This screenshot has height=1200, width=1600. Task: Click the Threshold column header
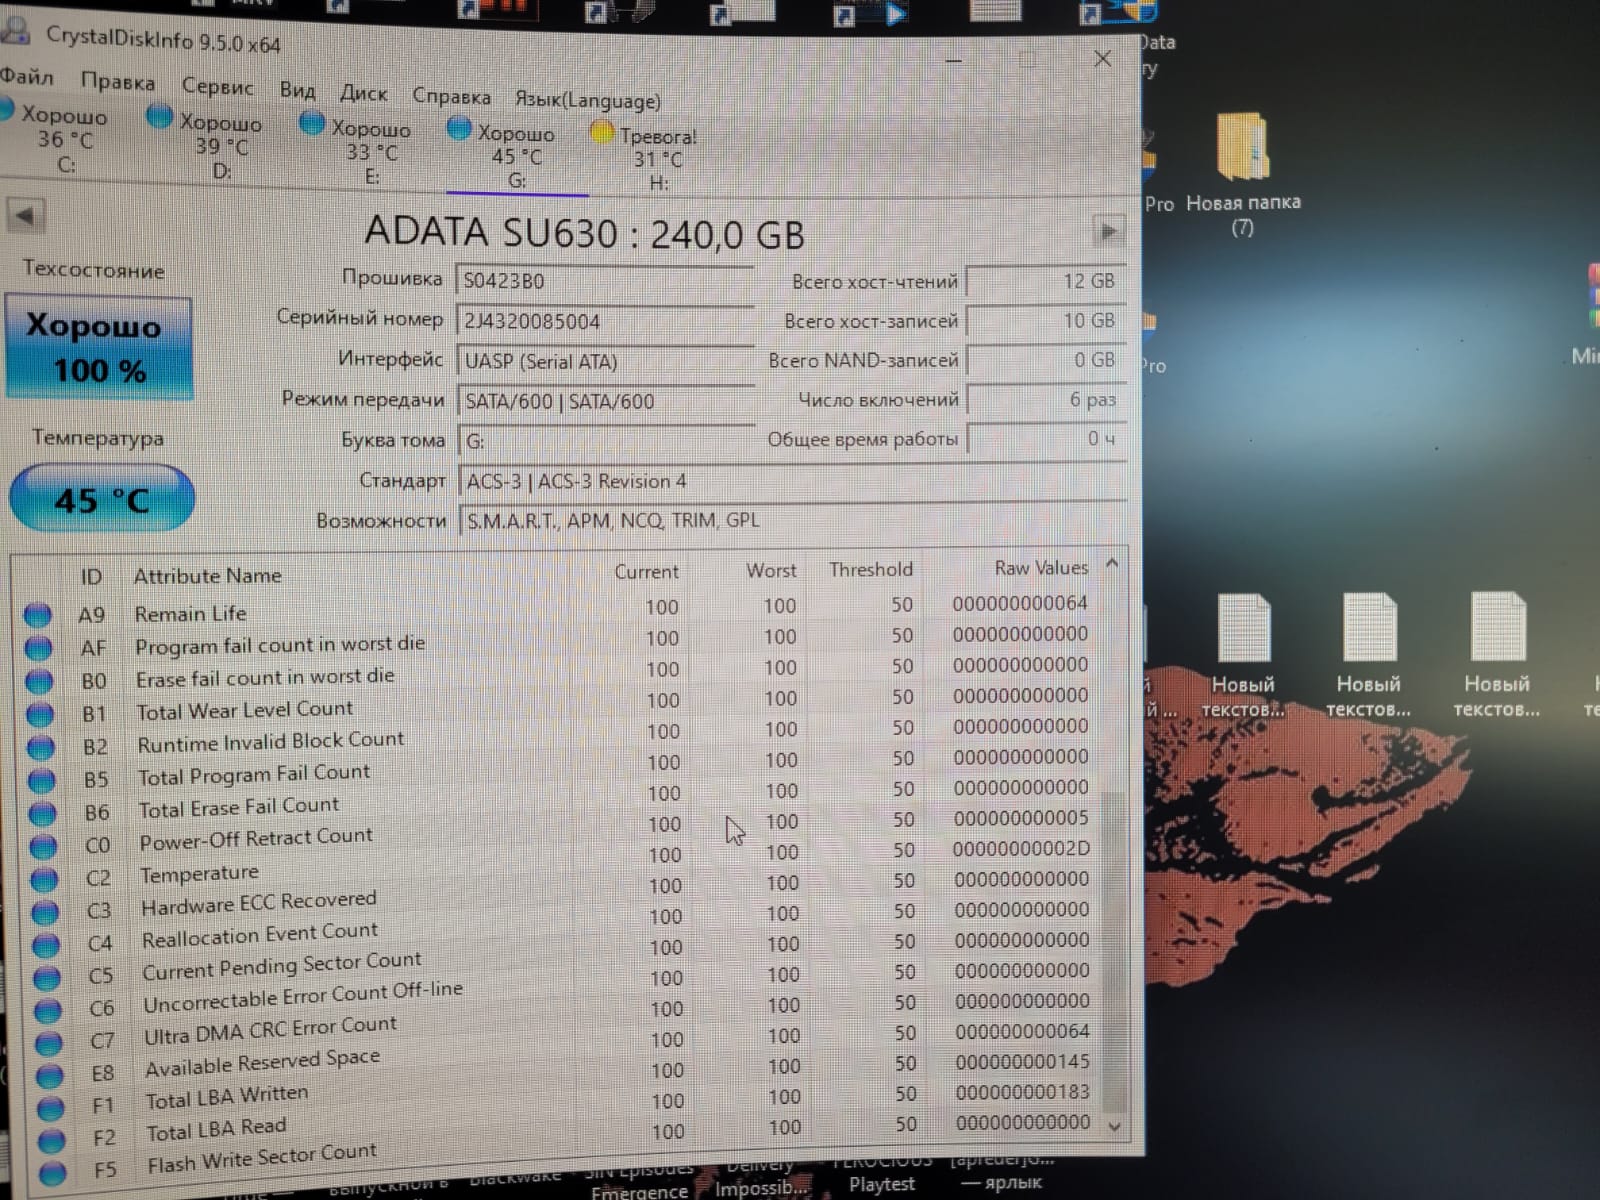pos(870,569)
